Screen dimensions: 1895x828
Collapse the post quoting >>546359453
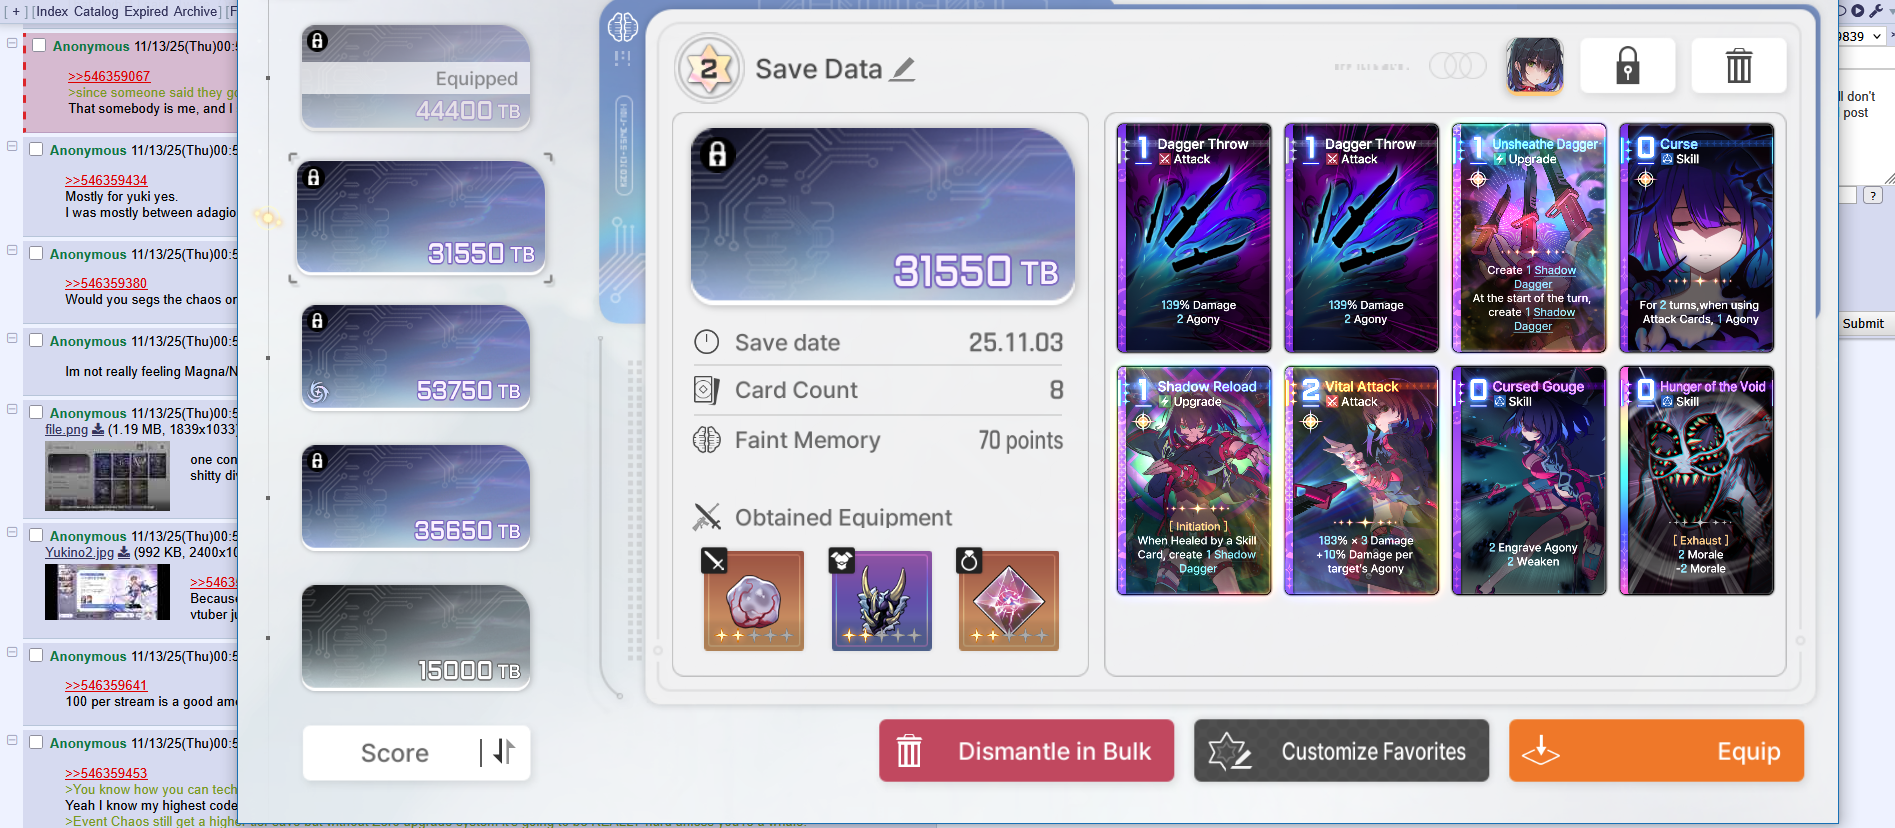pos(12,740)
